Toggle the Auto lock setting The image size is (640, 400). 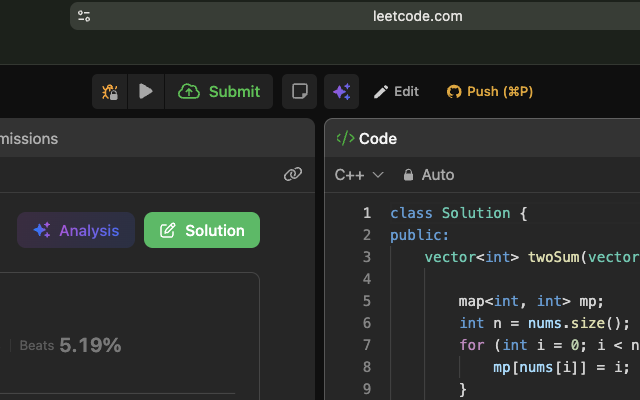[429, 175]
